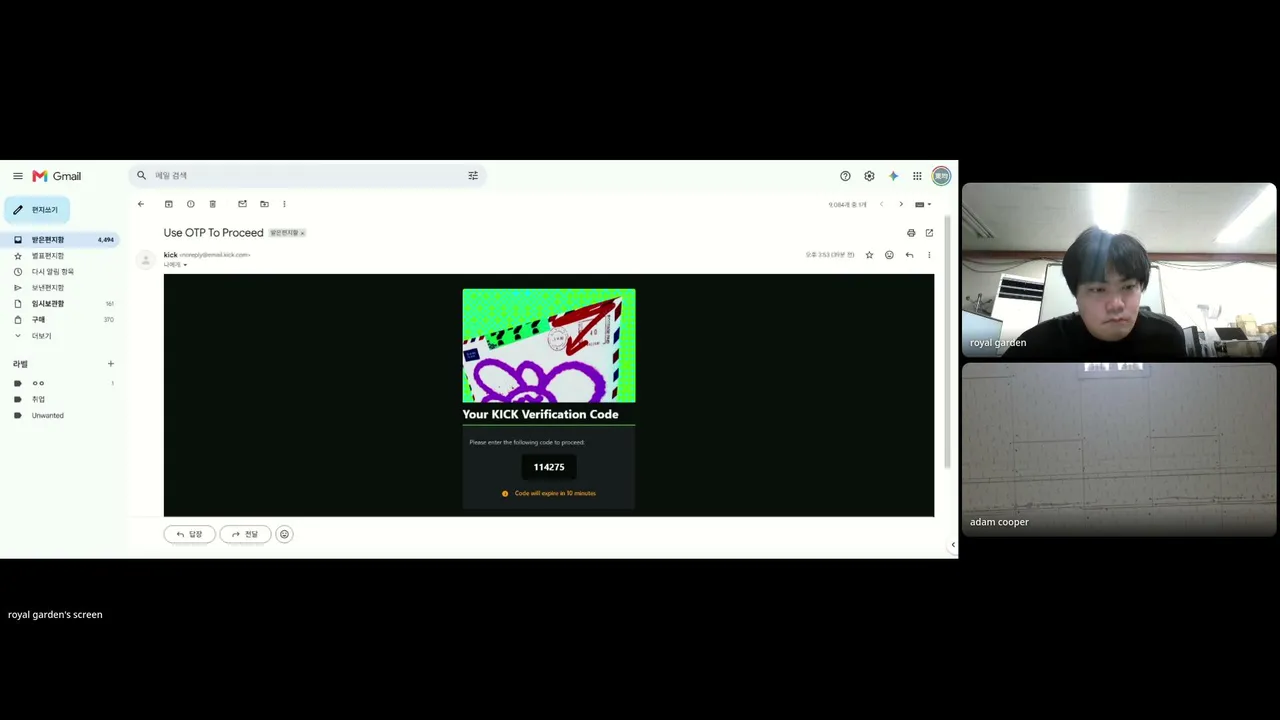The image size is (1280, 720).
Task: Open Gmail settings gear
Action: tap(869, 176)
